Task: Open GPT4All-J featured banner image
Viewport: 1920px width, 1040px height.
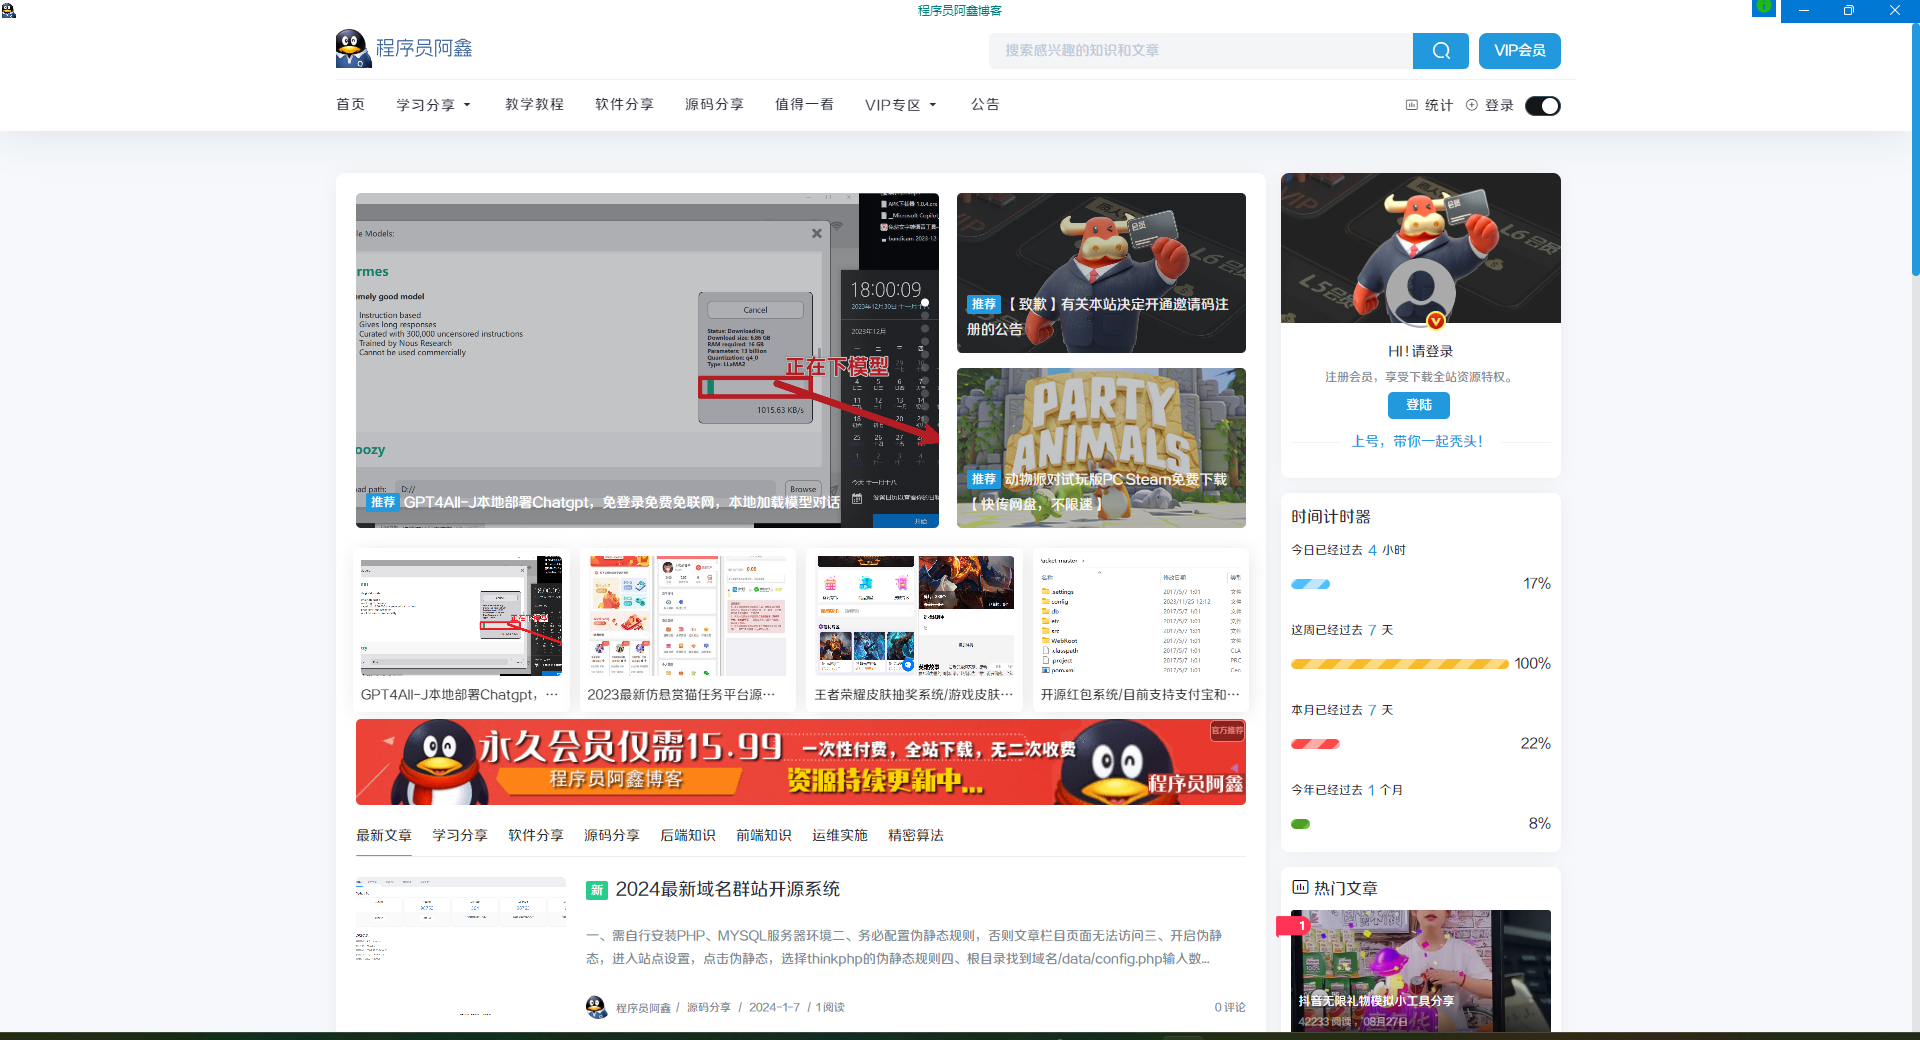Action: pyautogui.click(x=647, y=360)
